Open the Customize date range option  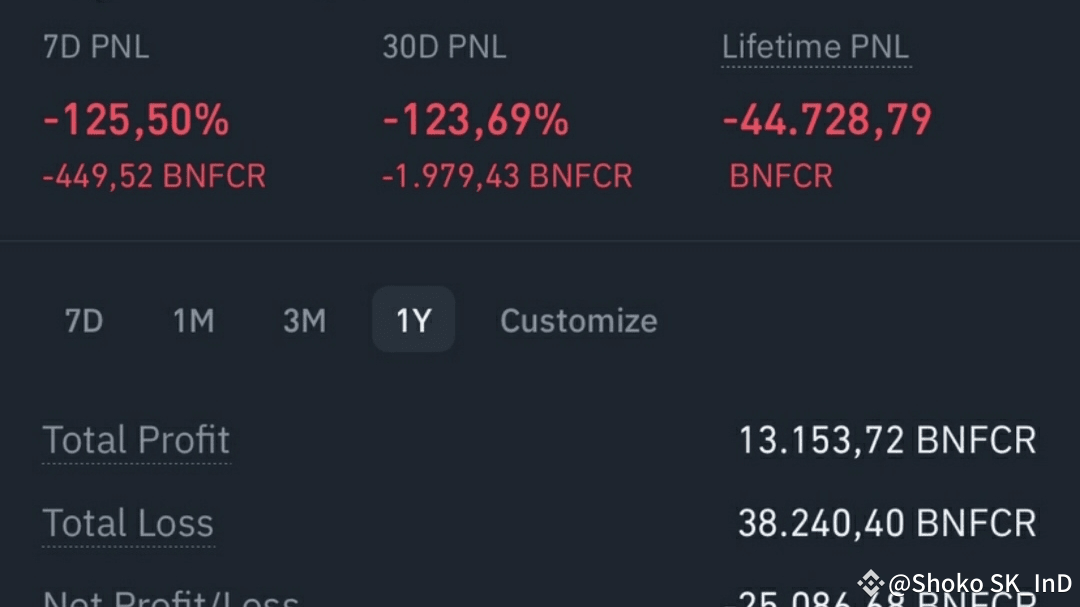click(x=578, y=321)
